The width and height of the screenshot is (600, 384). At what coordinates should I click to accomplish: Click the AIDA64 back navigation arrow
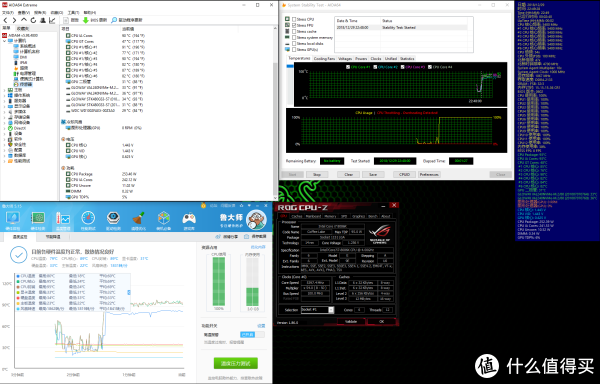(5, 20)
